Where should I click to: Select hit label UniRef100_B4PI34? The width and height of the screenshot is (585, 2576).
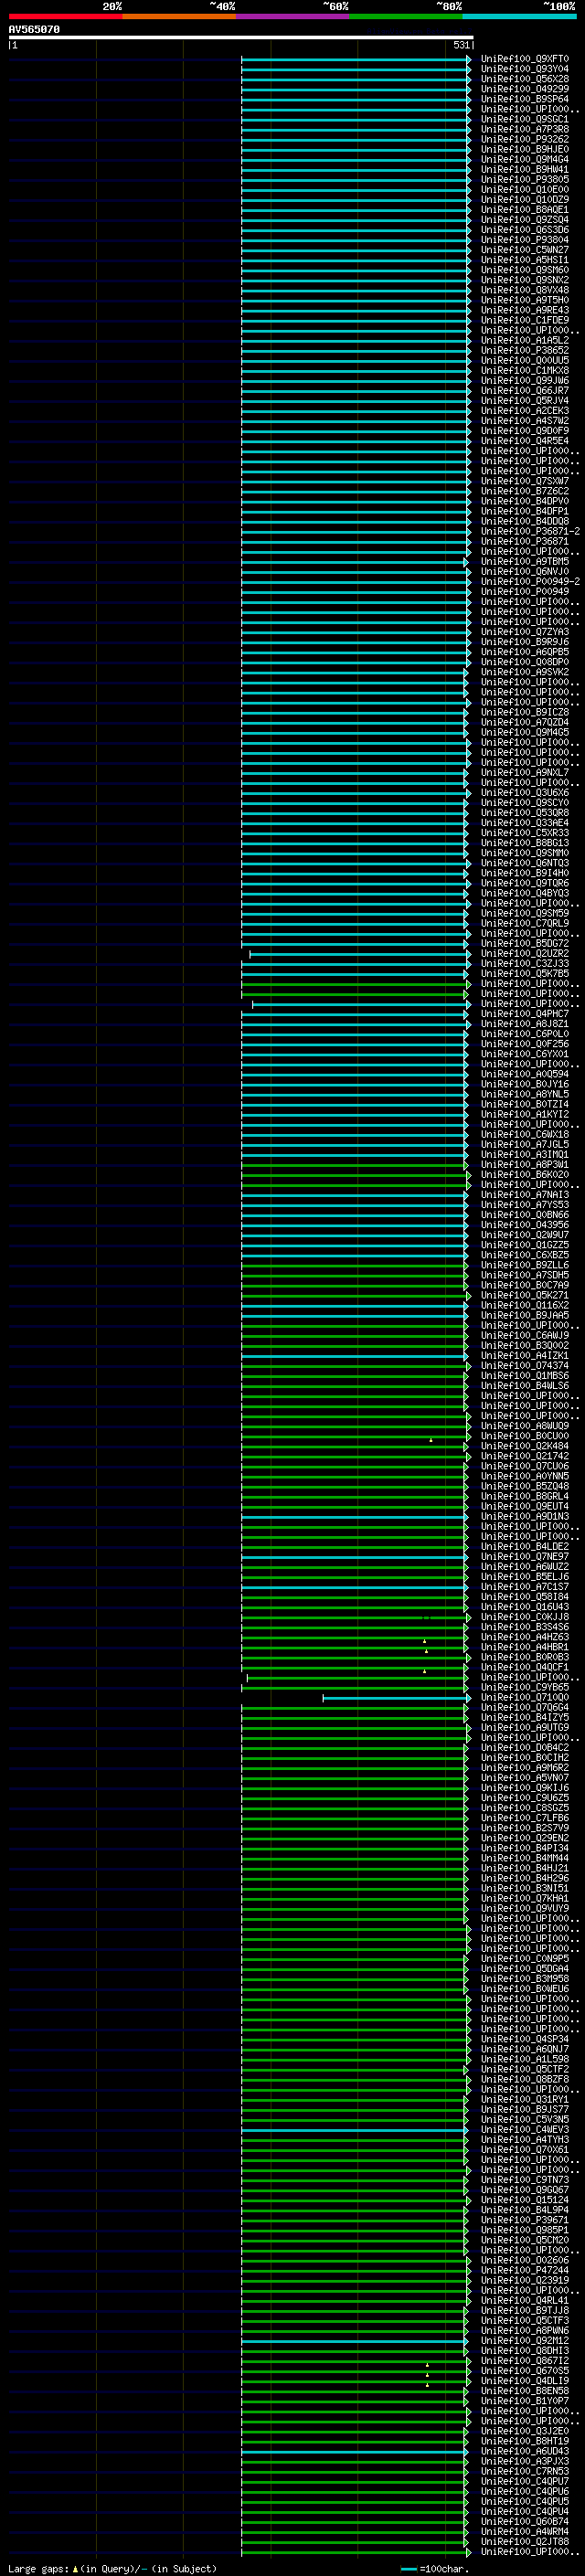525,1847
